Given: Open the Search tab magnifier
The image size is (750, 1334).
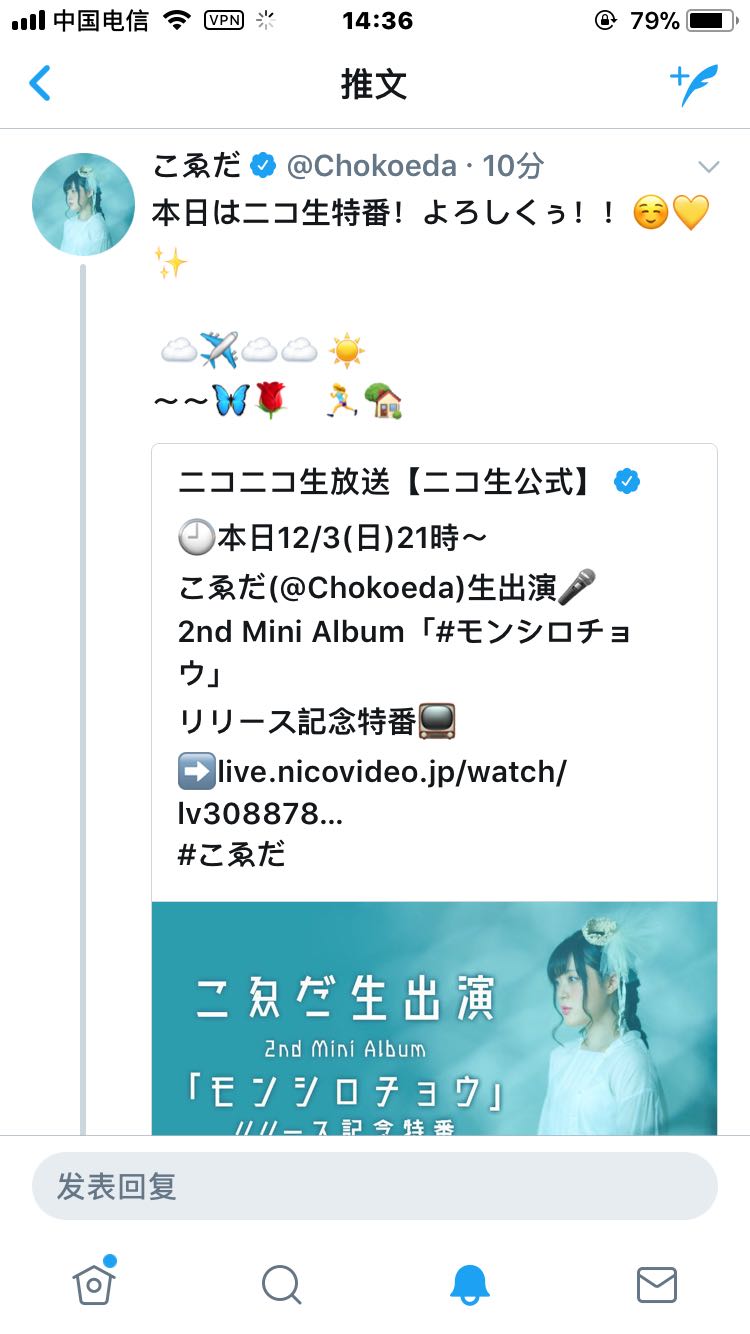Looking at the screenshot, I should click(x=281, y=1284).
